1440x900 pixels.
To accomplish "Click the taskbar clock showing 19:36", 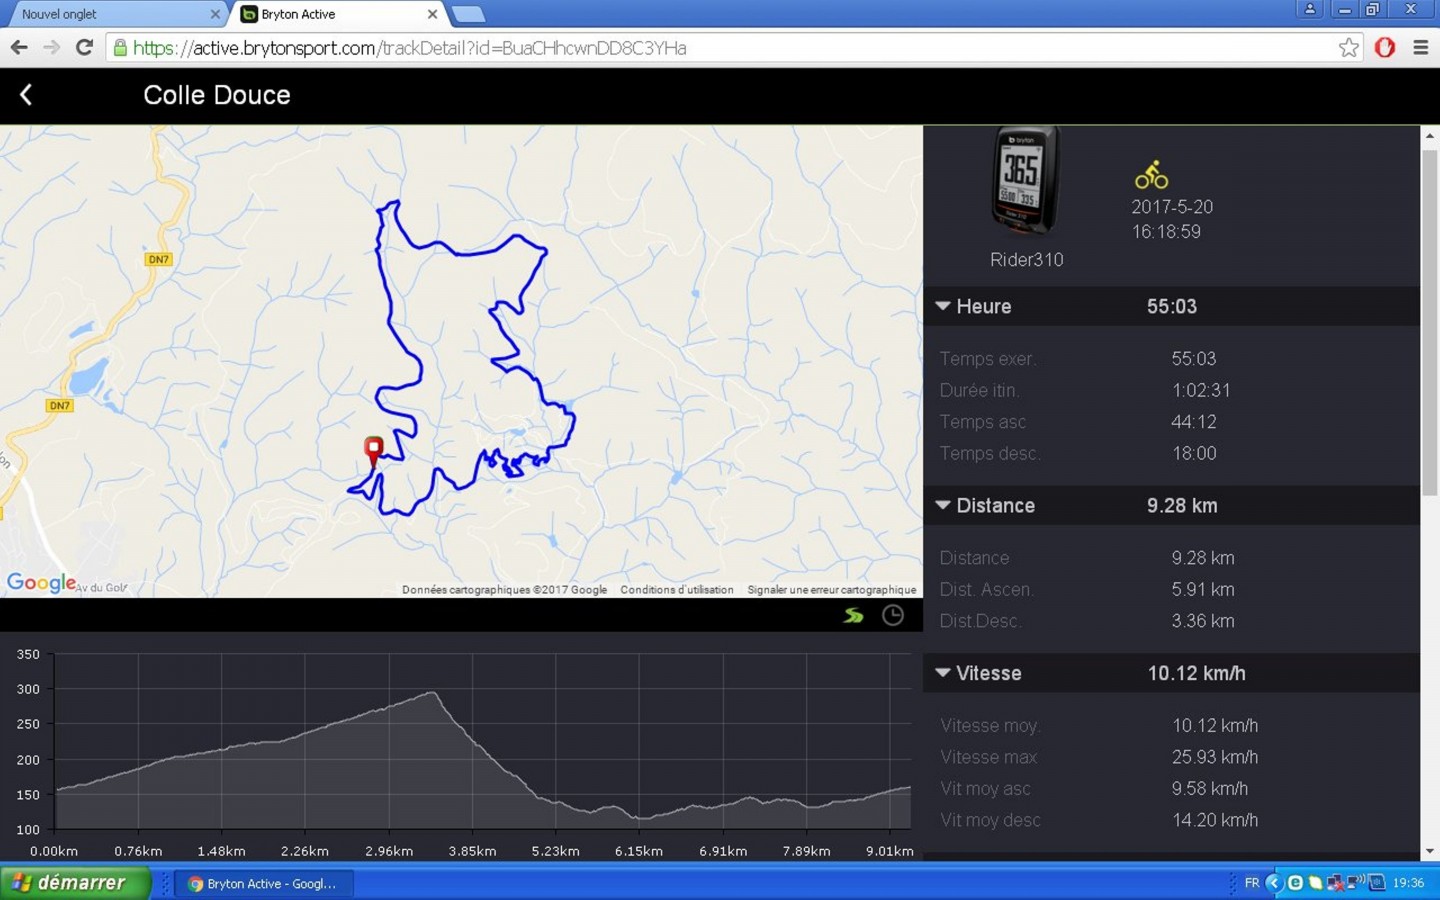I will (x=1408, y=883).
